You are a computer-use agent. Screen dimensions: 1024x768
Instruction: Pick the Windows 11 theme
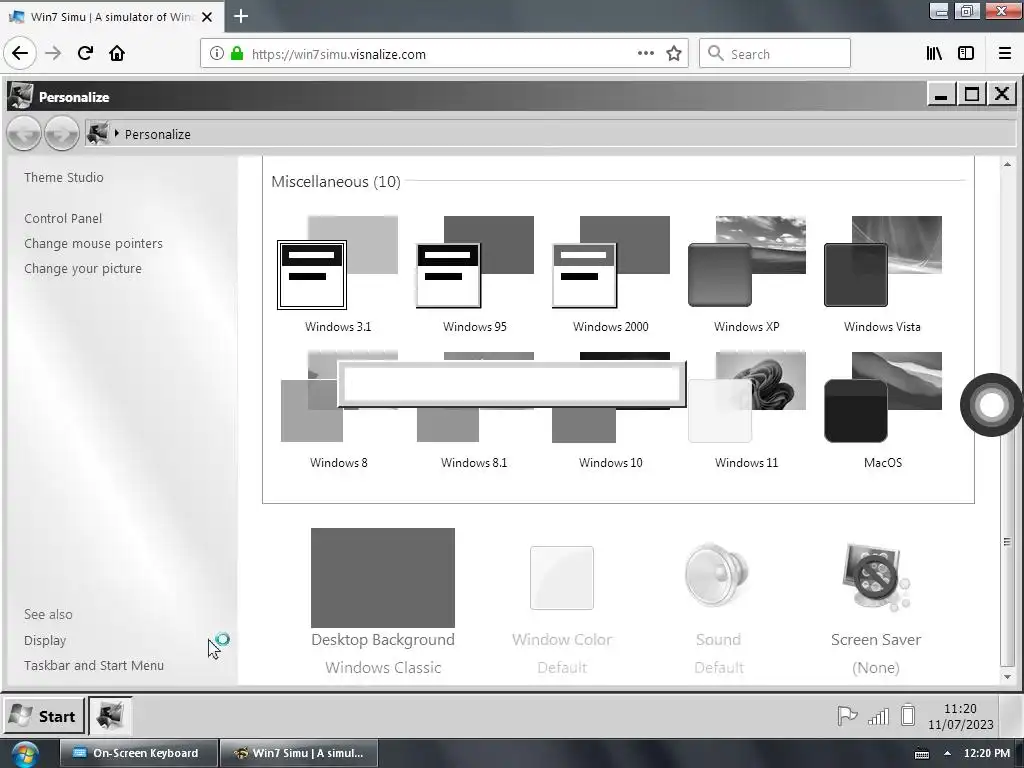[x=746, y=397]
